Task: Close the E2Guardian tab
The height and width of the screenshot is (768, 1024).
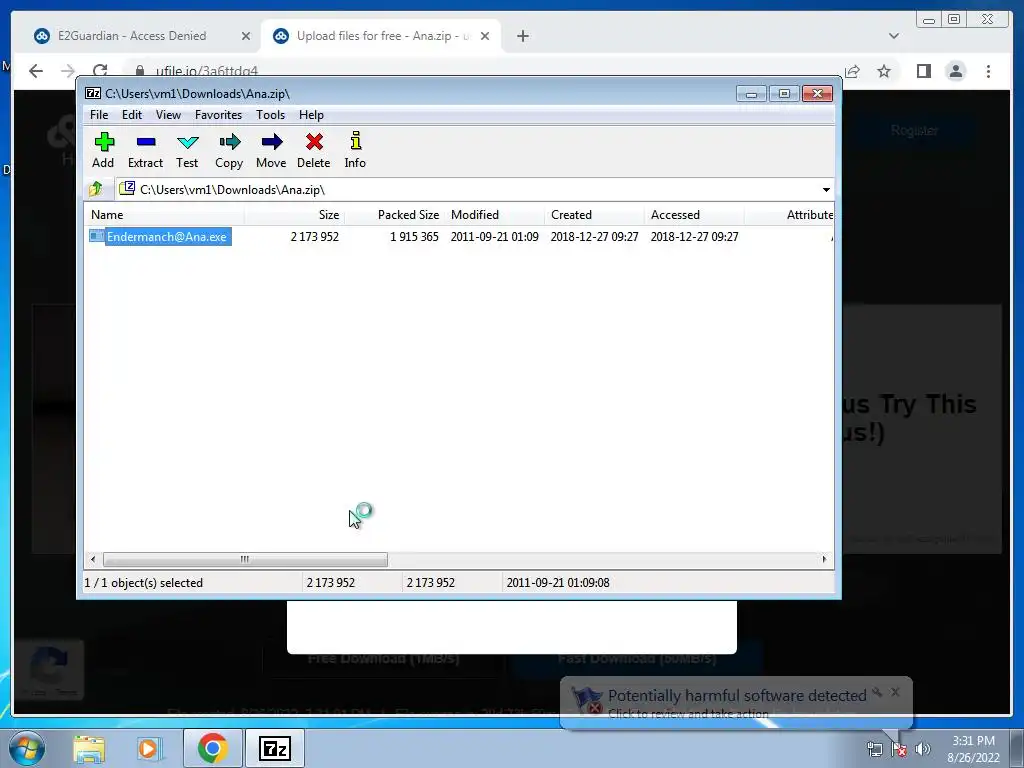Action: [246, 36]
